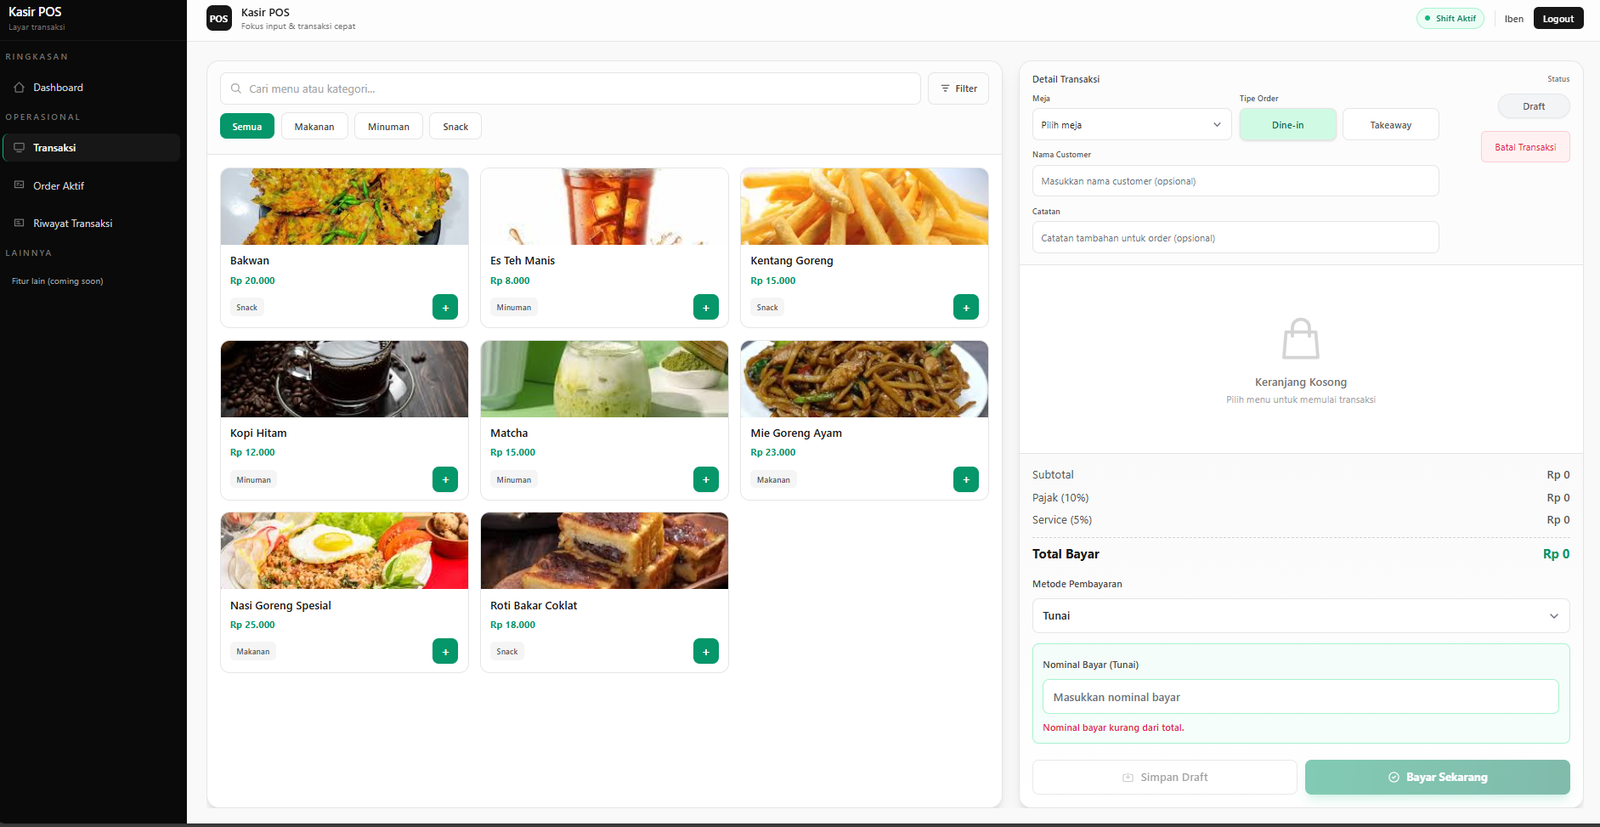Click the Rp 25.000 price text
1600x827 pixels.
pos(252,624)
